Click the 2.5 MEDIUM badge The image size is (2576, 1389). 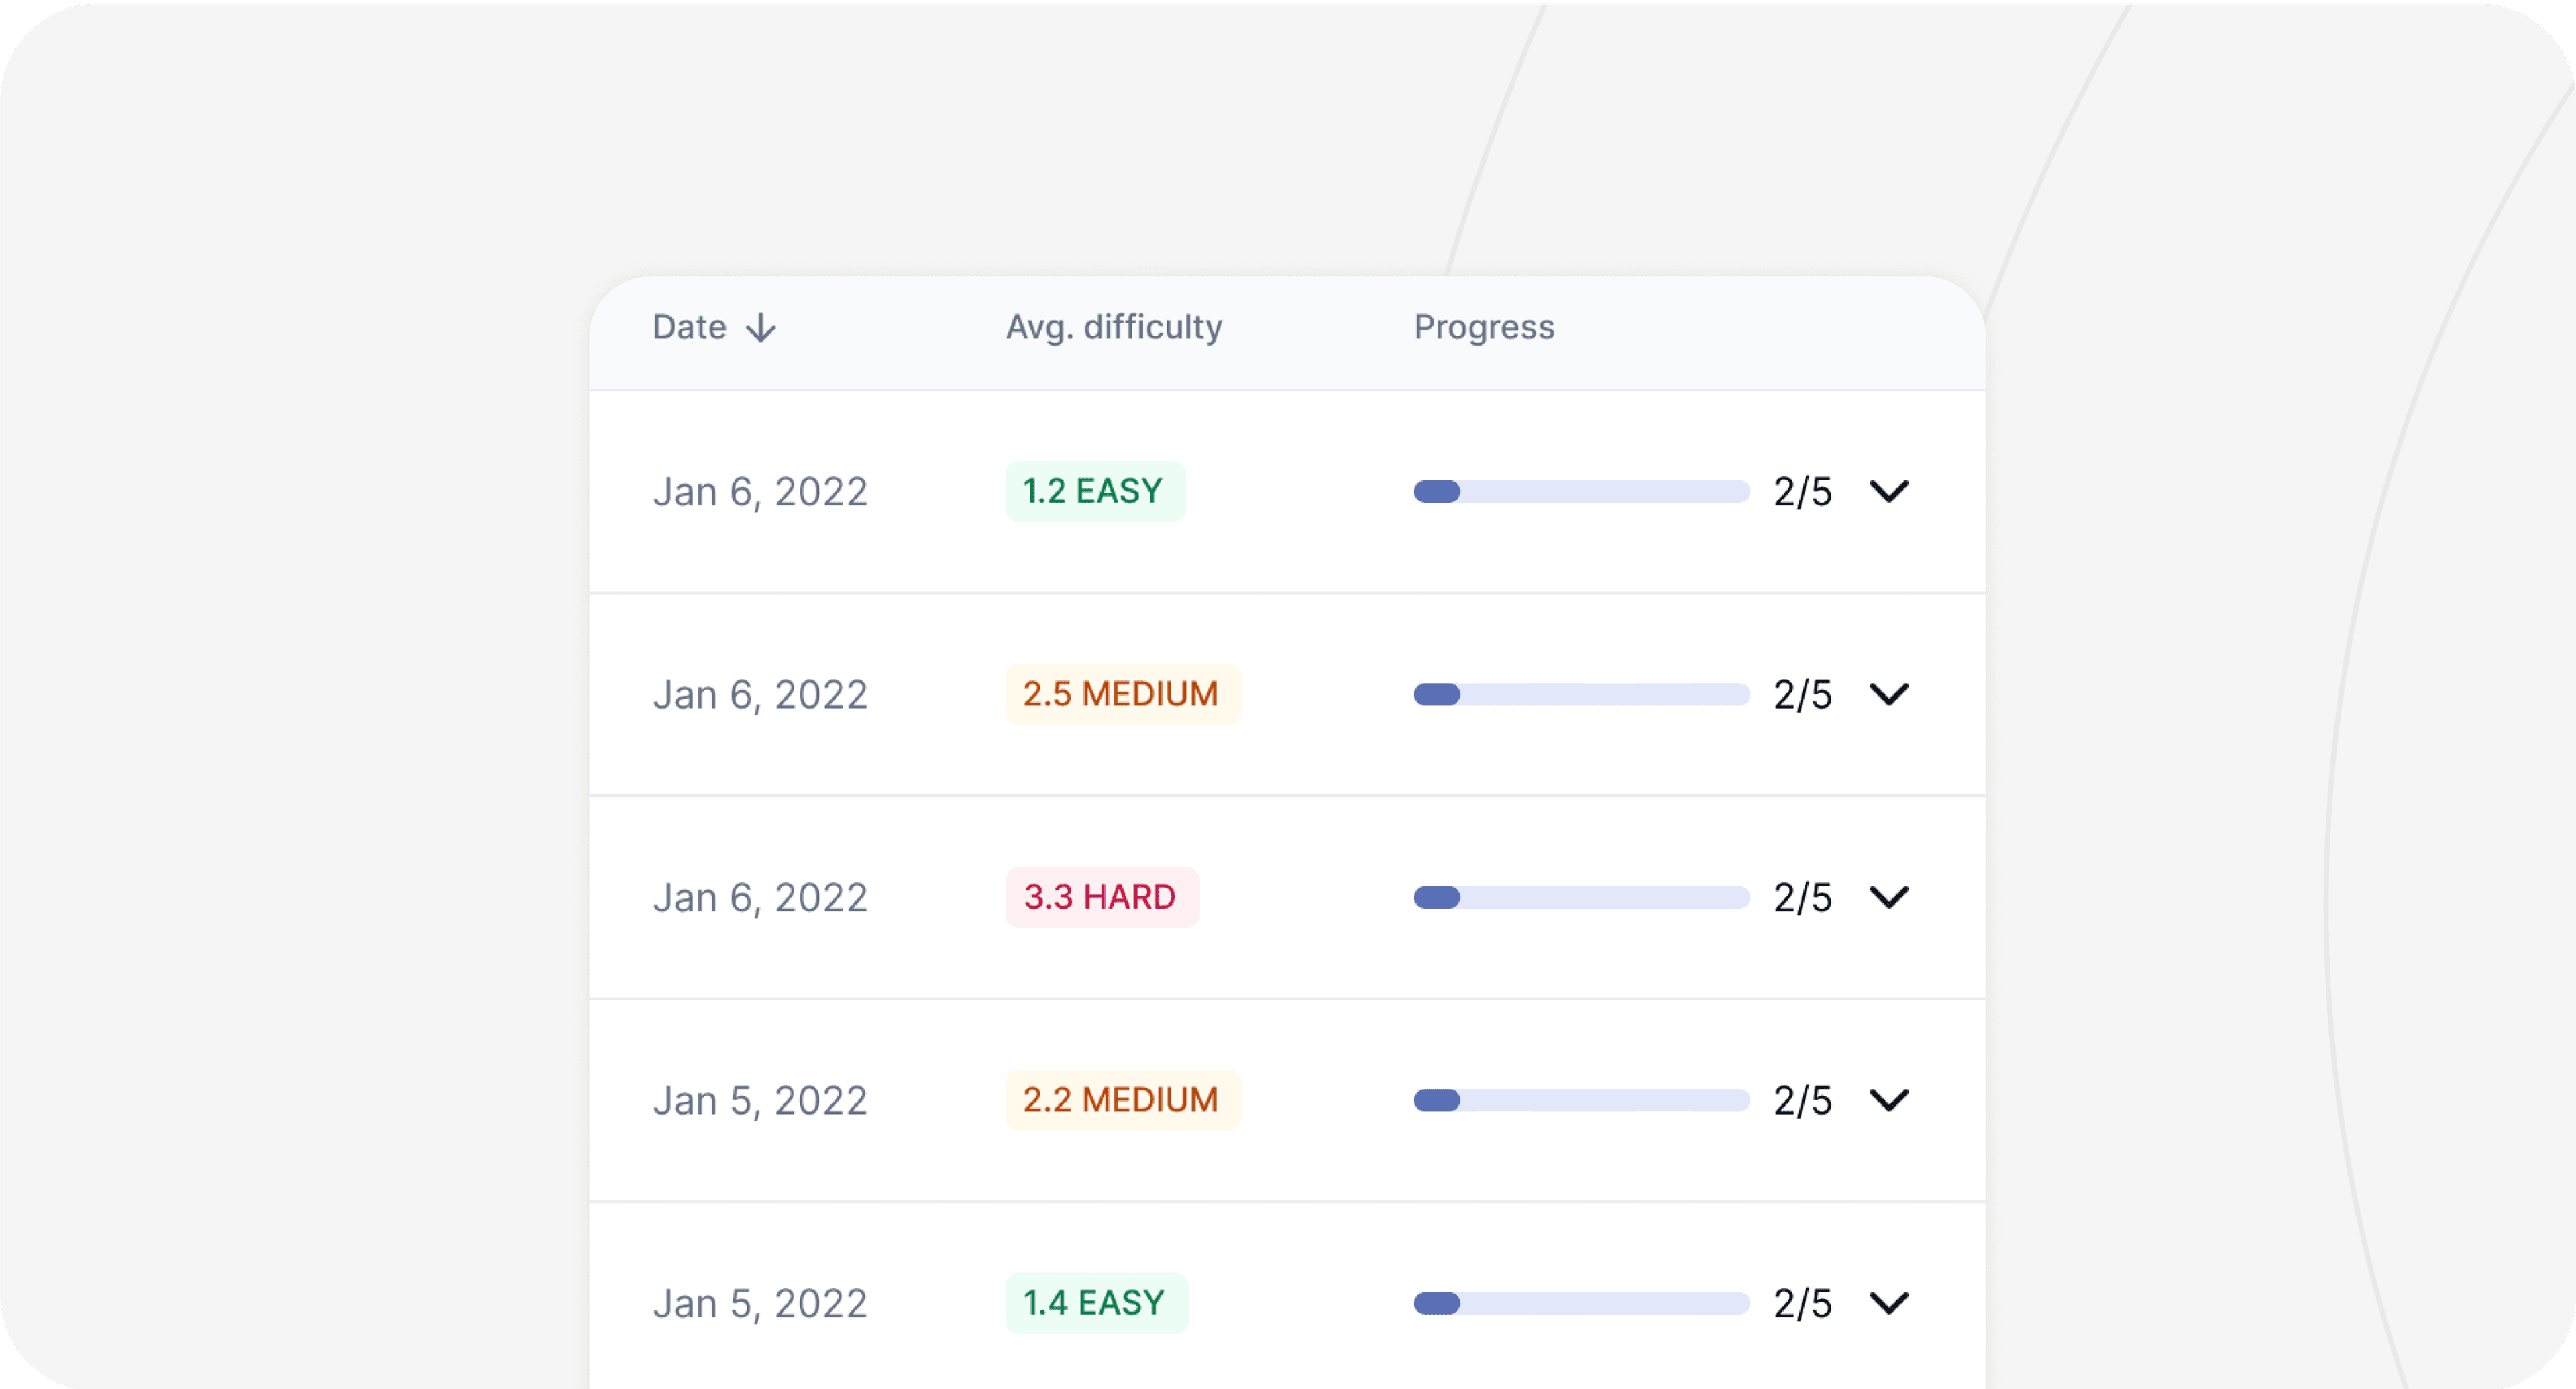tap(1122, 694)
